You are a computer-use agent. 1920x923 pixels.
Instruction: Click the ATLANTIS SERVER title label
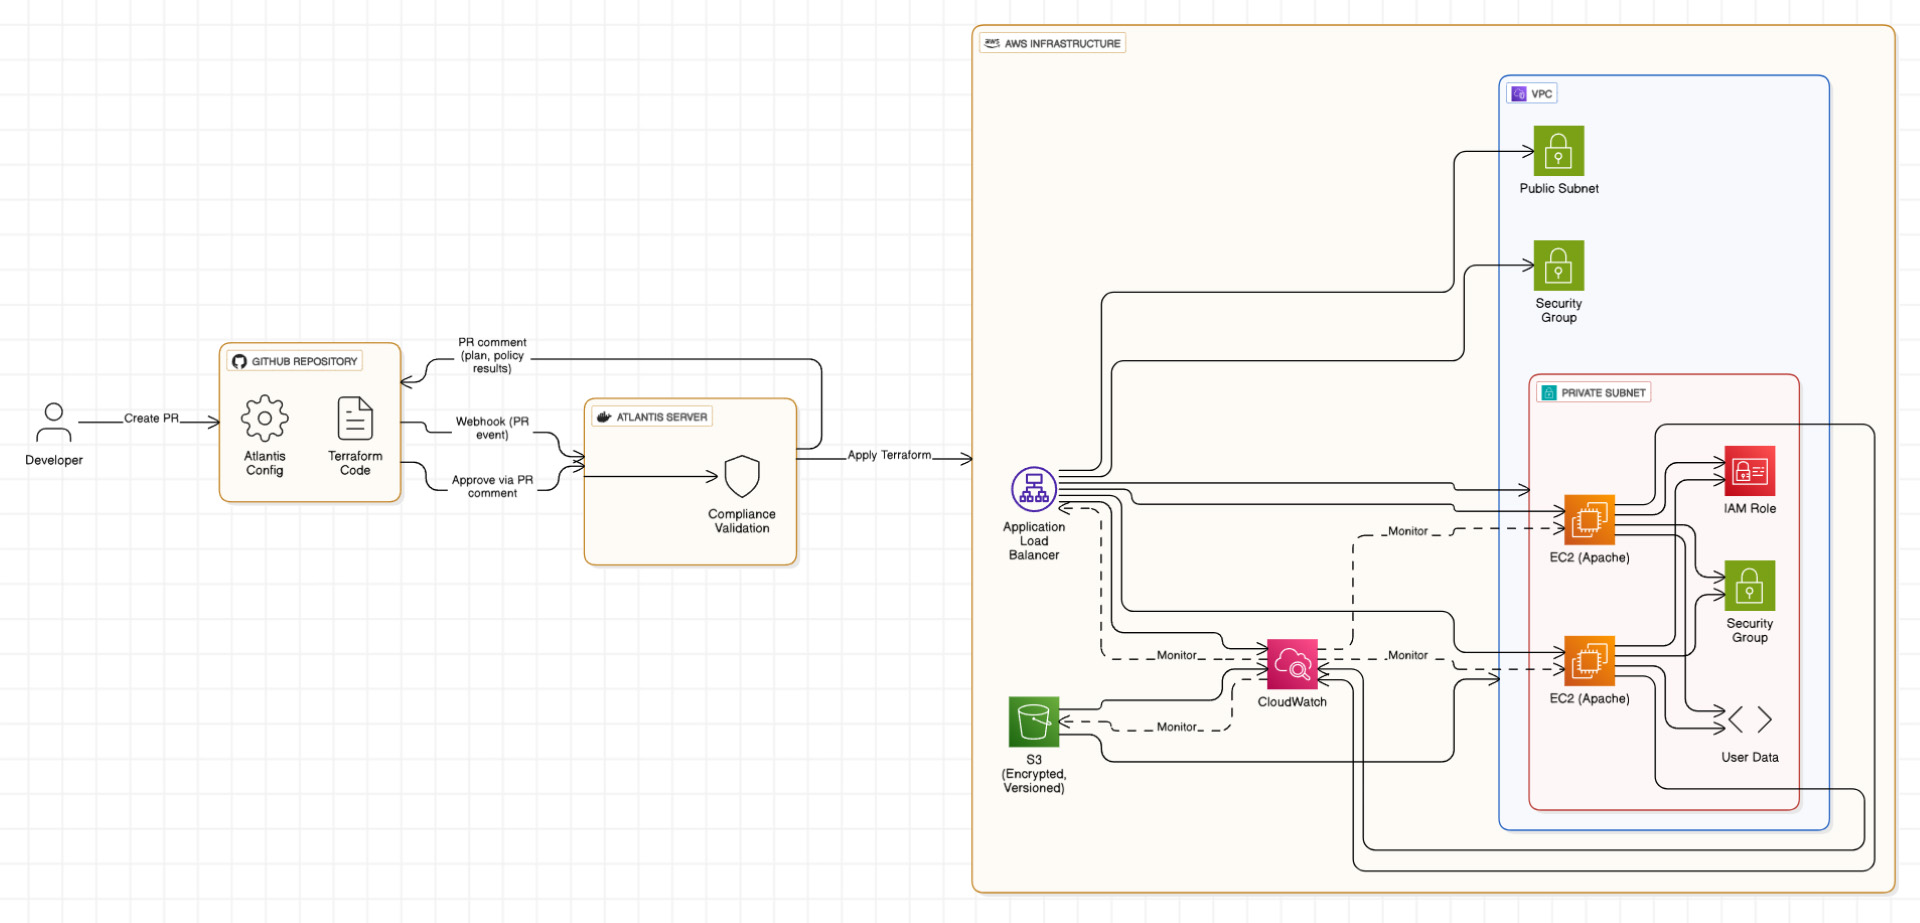point(662,417)
